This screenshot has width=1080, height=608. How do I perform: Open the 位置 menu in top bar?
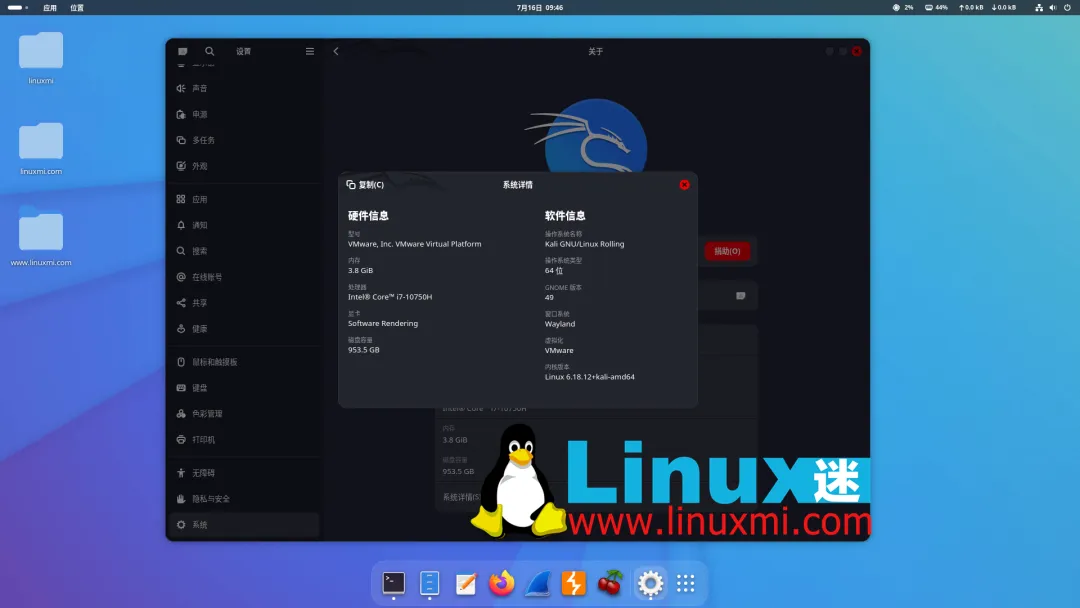pyautogui.click(x=76, y=8)
